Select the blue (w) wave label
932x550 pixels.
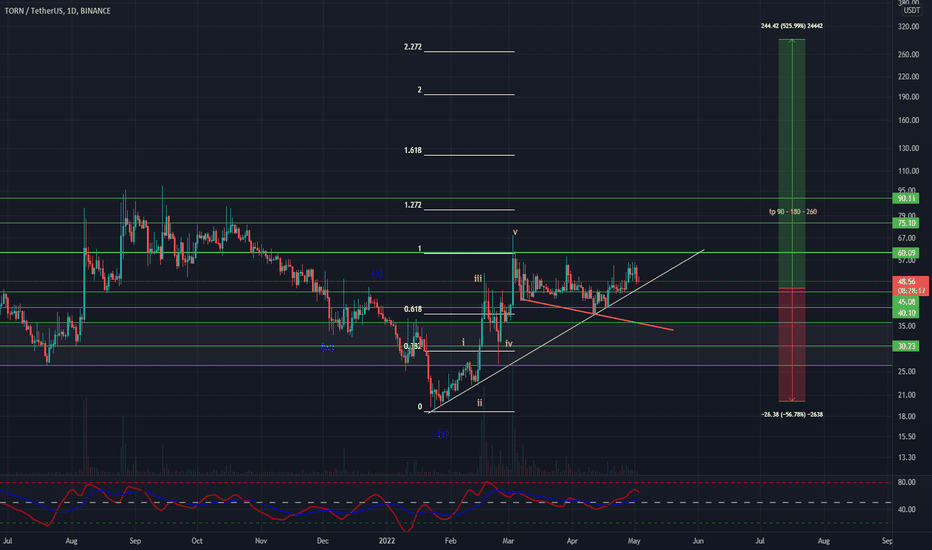327,347
